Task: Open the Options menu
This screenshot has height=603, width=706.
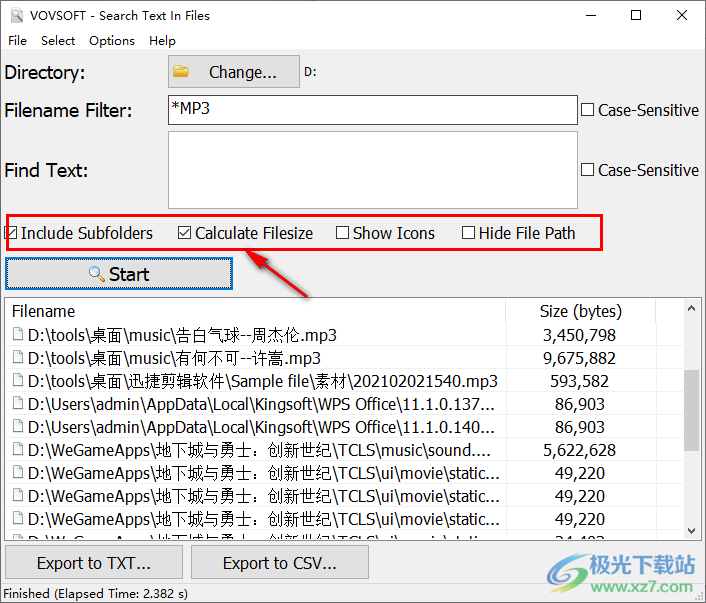Action: [x=112, y=41]
